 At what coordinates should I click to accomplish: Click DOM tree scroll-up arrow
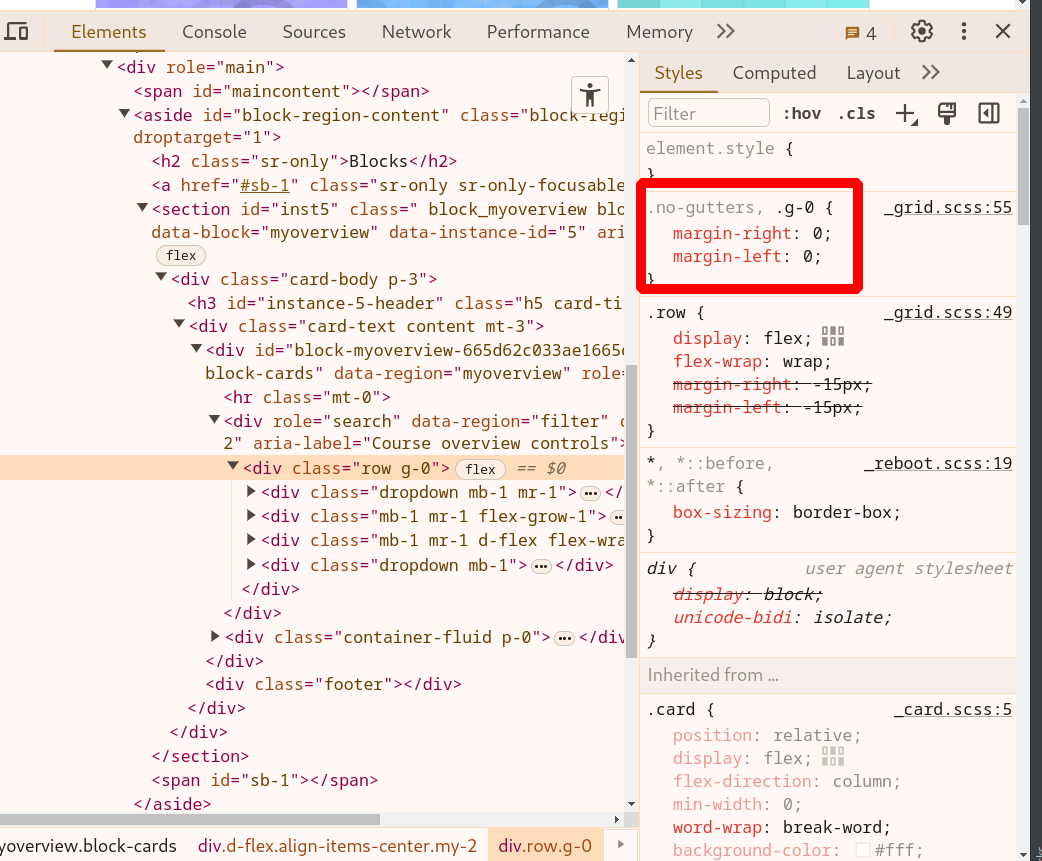(631, 60)
